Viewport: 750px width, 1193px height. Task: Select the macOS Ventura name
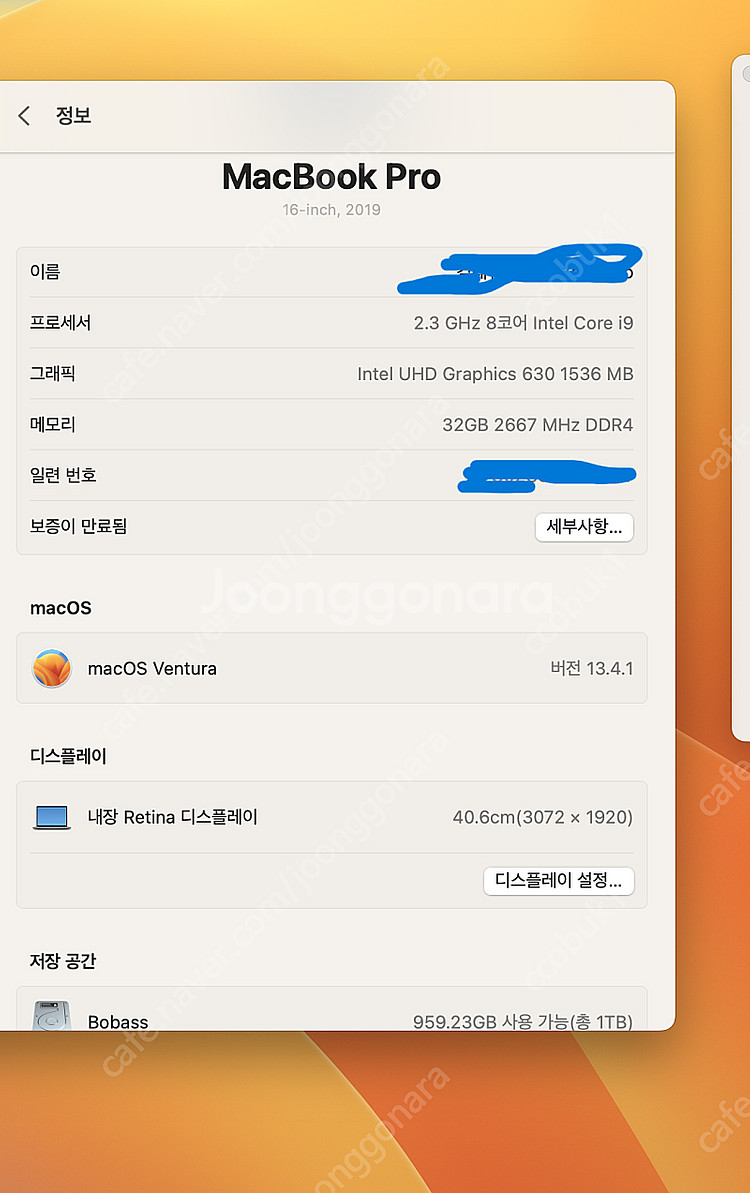pos(152,668)
